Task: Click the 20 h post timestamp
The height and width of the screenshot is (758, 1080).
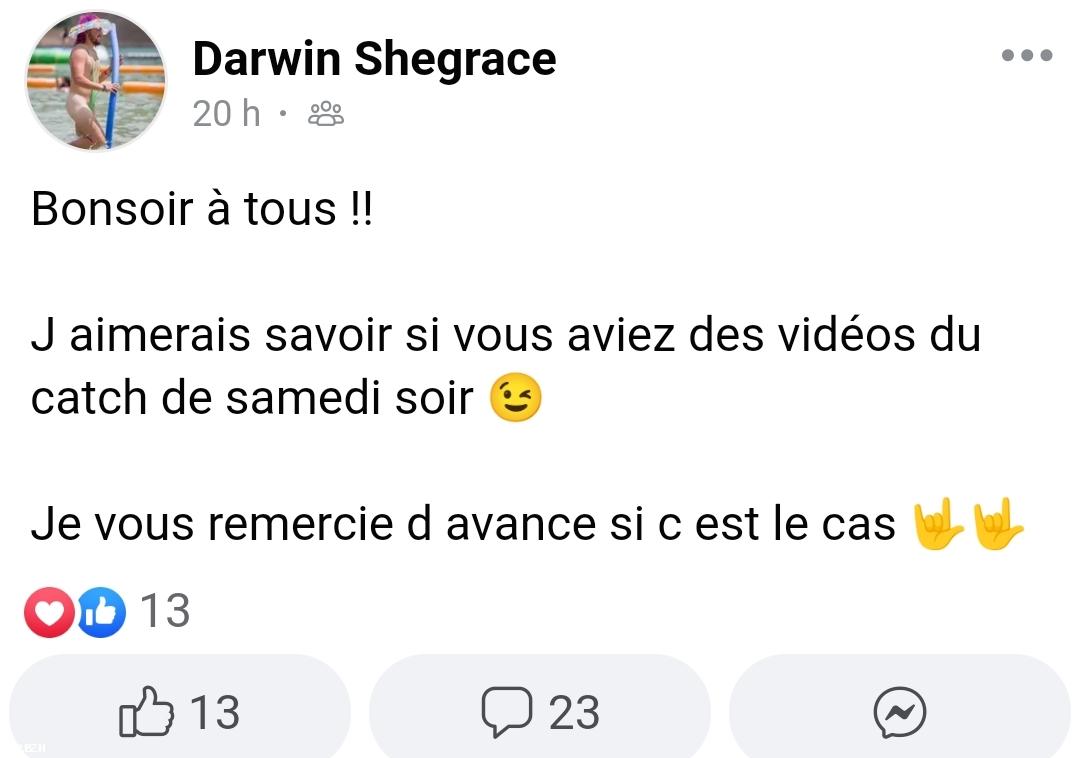Action: click(x=227, y=114)
